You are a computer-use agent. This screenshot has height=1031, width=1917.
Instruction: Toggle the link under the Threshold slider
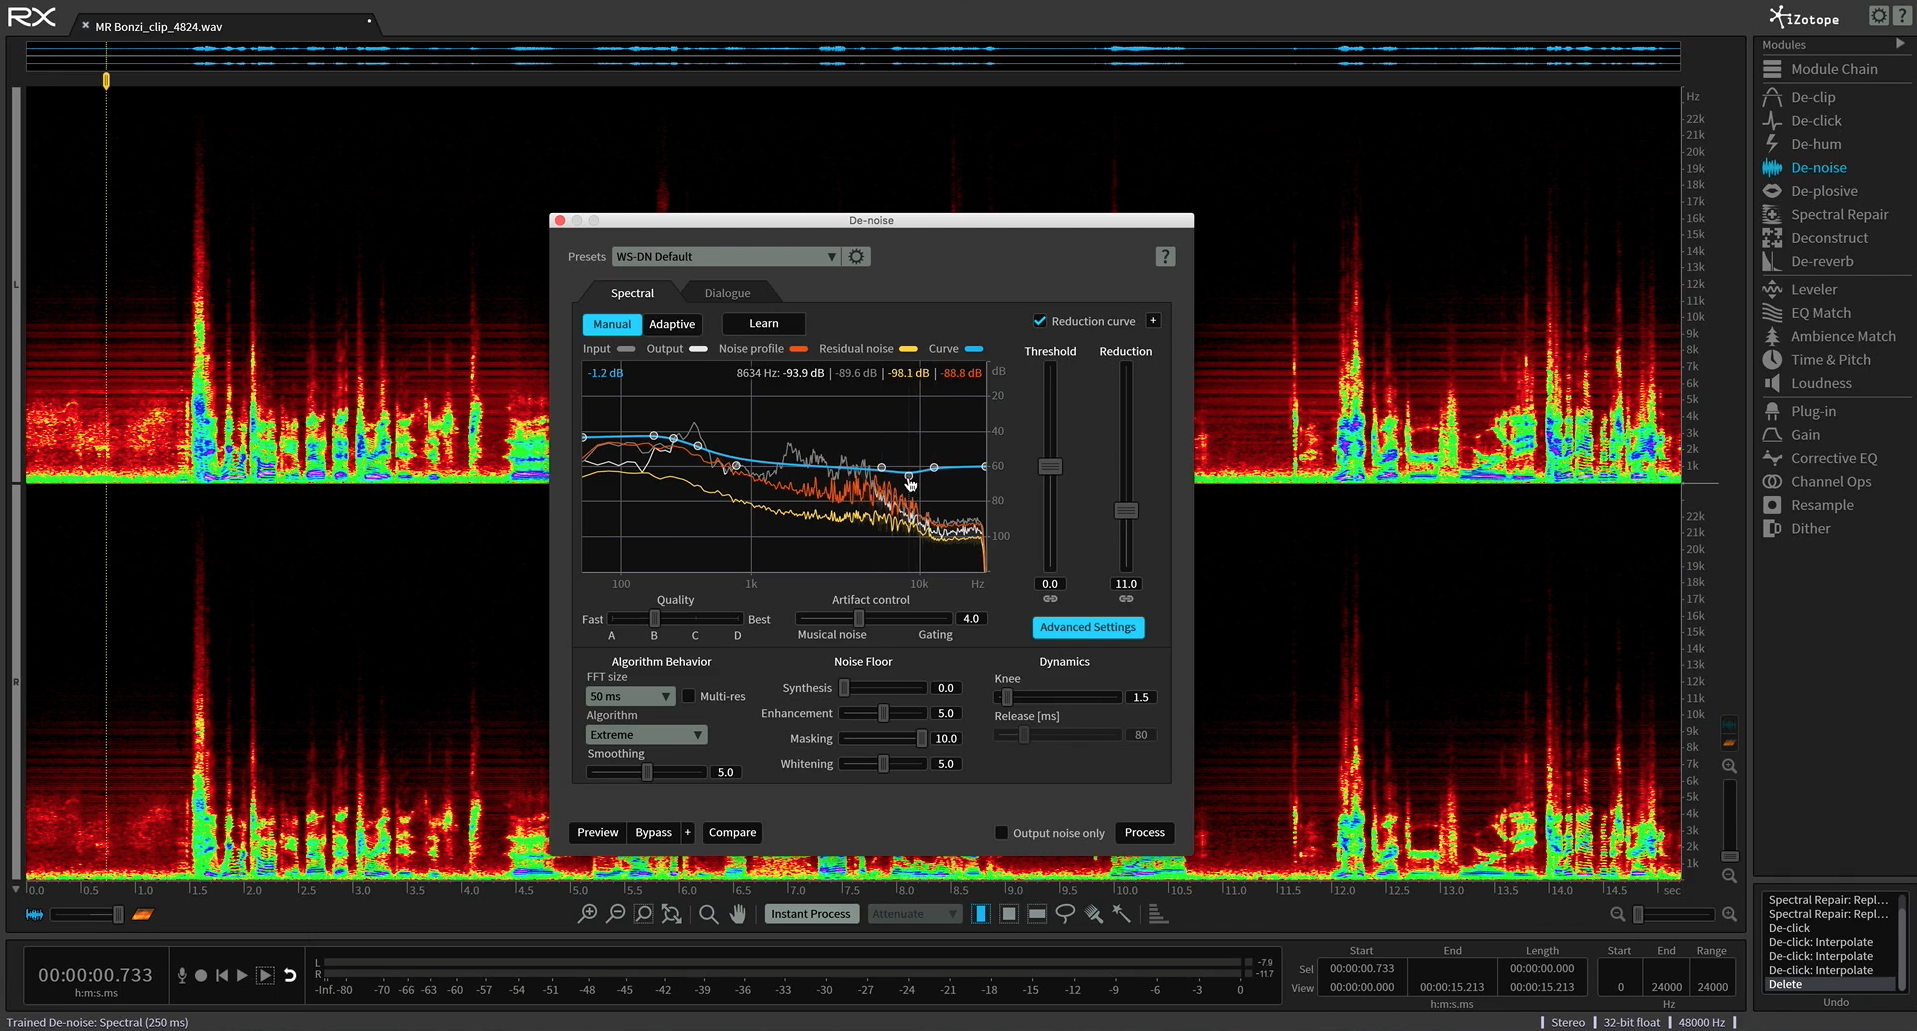click(x=1050, y=599)
